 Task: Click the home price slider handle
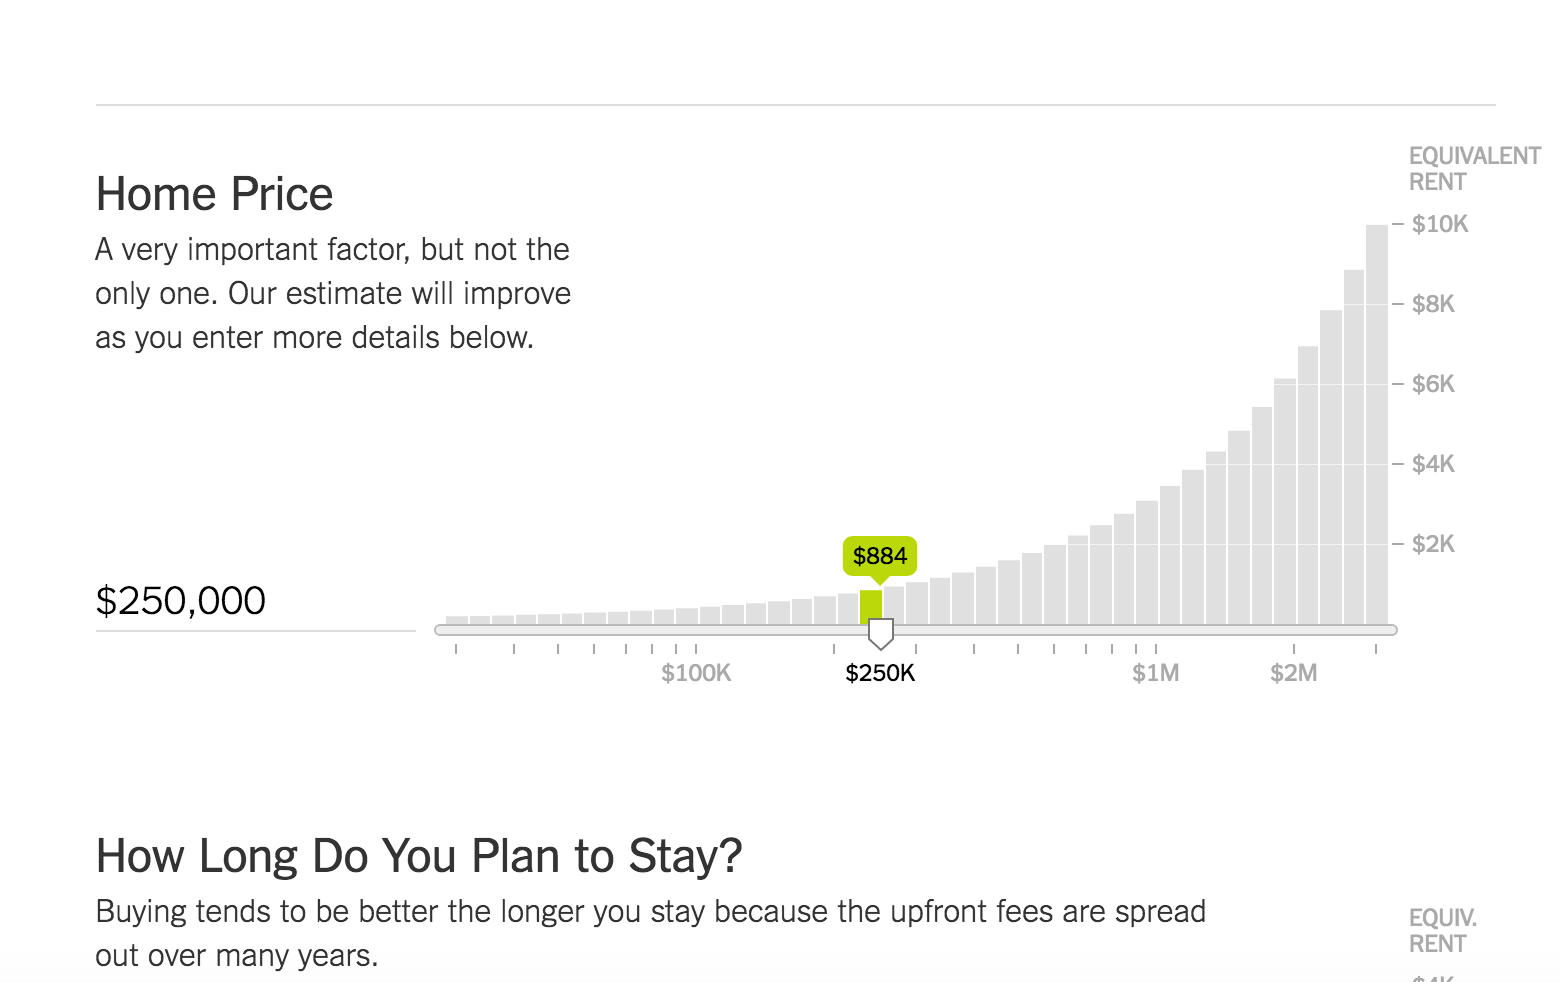pos(880,633)
